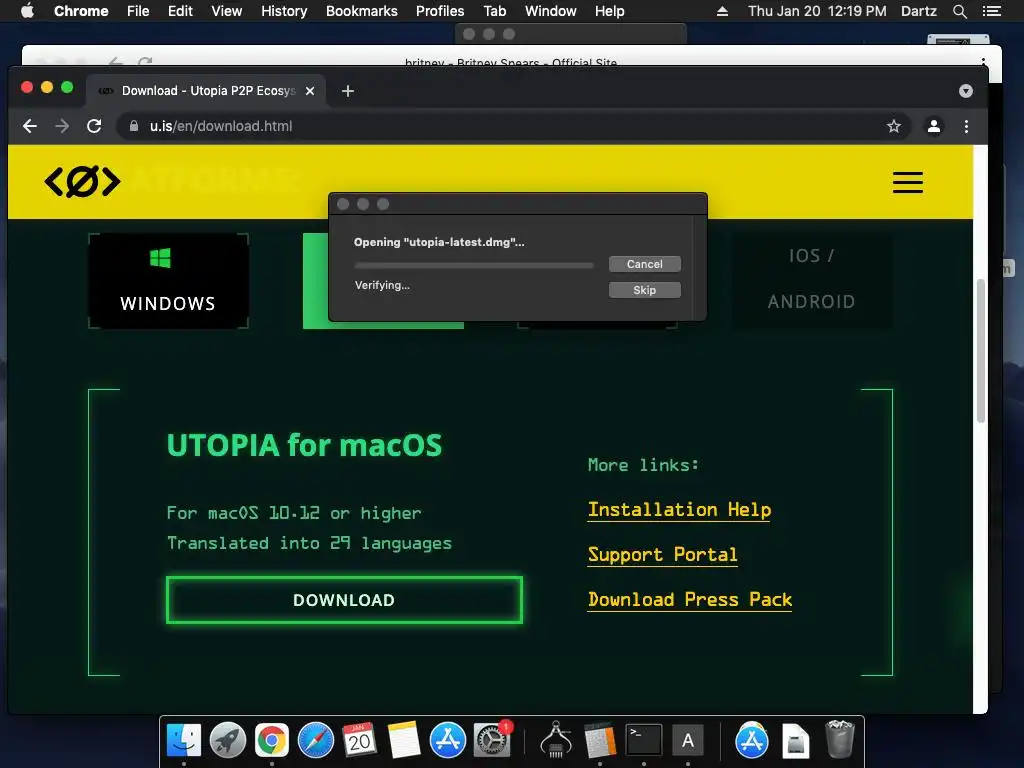Open the Support Portal link
Screen dimensions: 1024x768
662,554
